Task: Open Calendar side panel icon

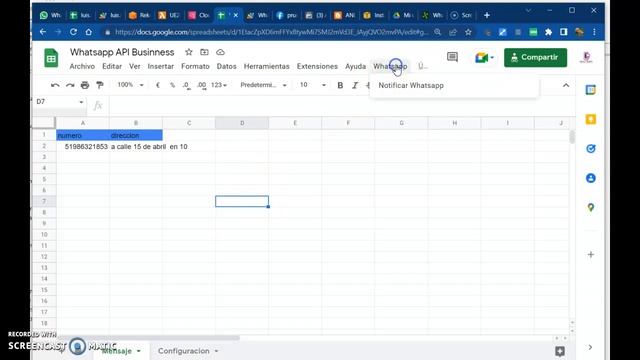Action: (x=591, y=90)
